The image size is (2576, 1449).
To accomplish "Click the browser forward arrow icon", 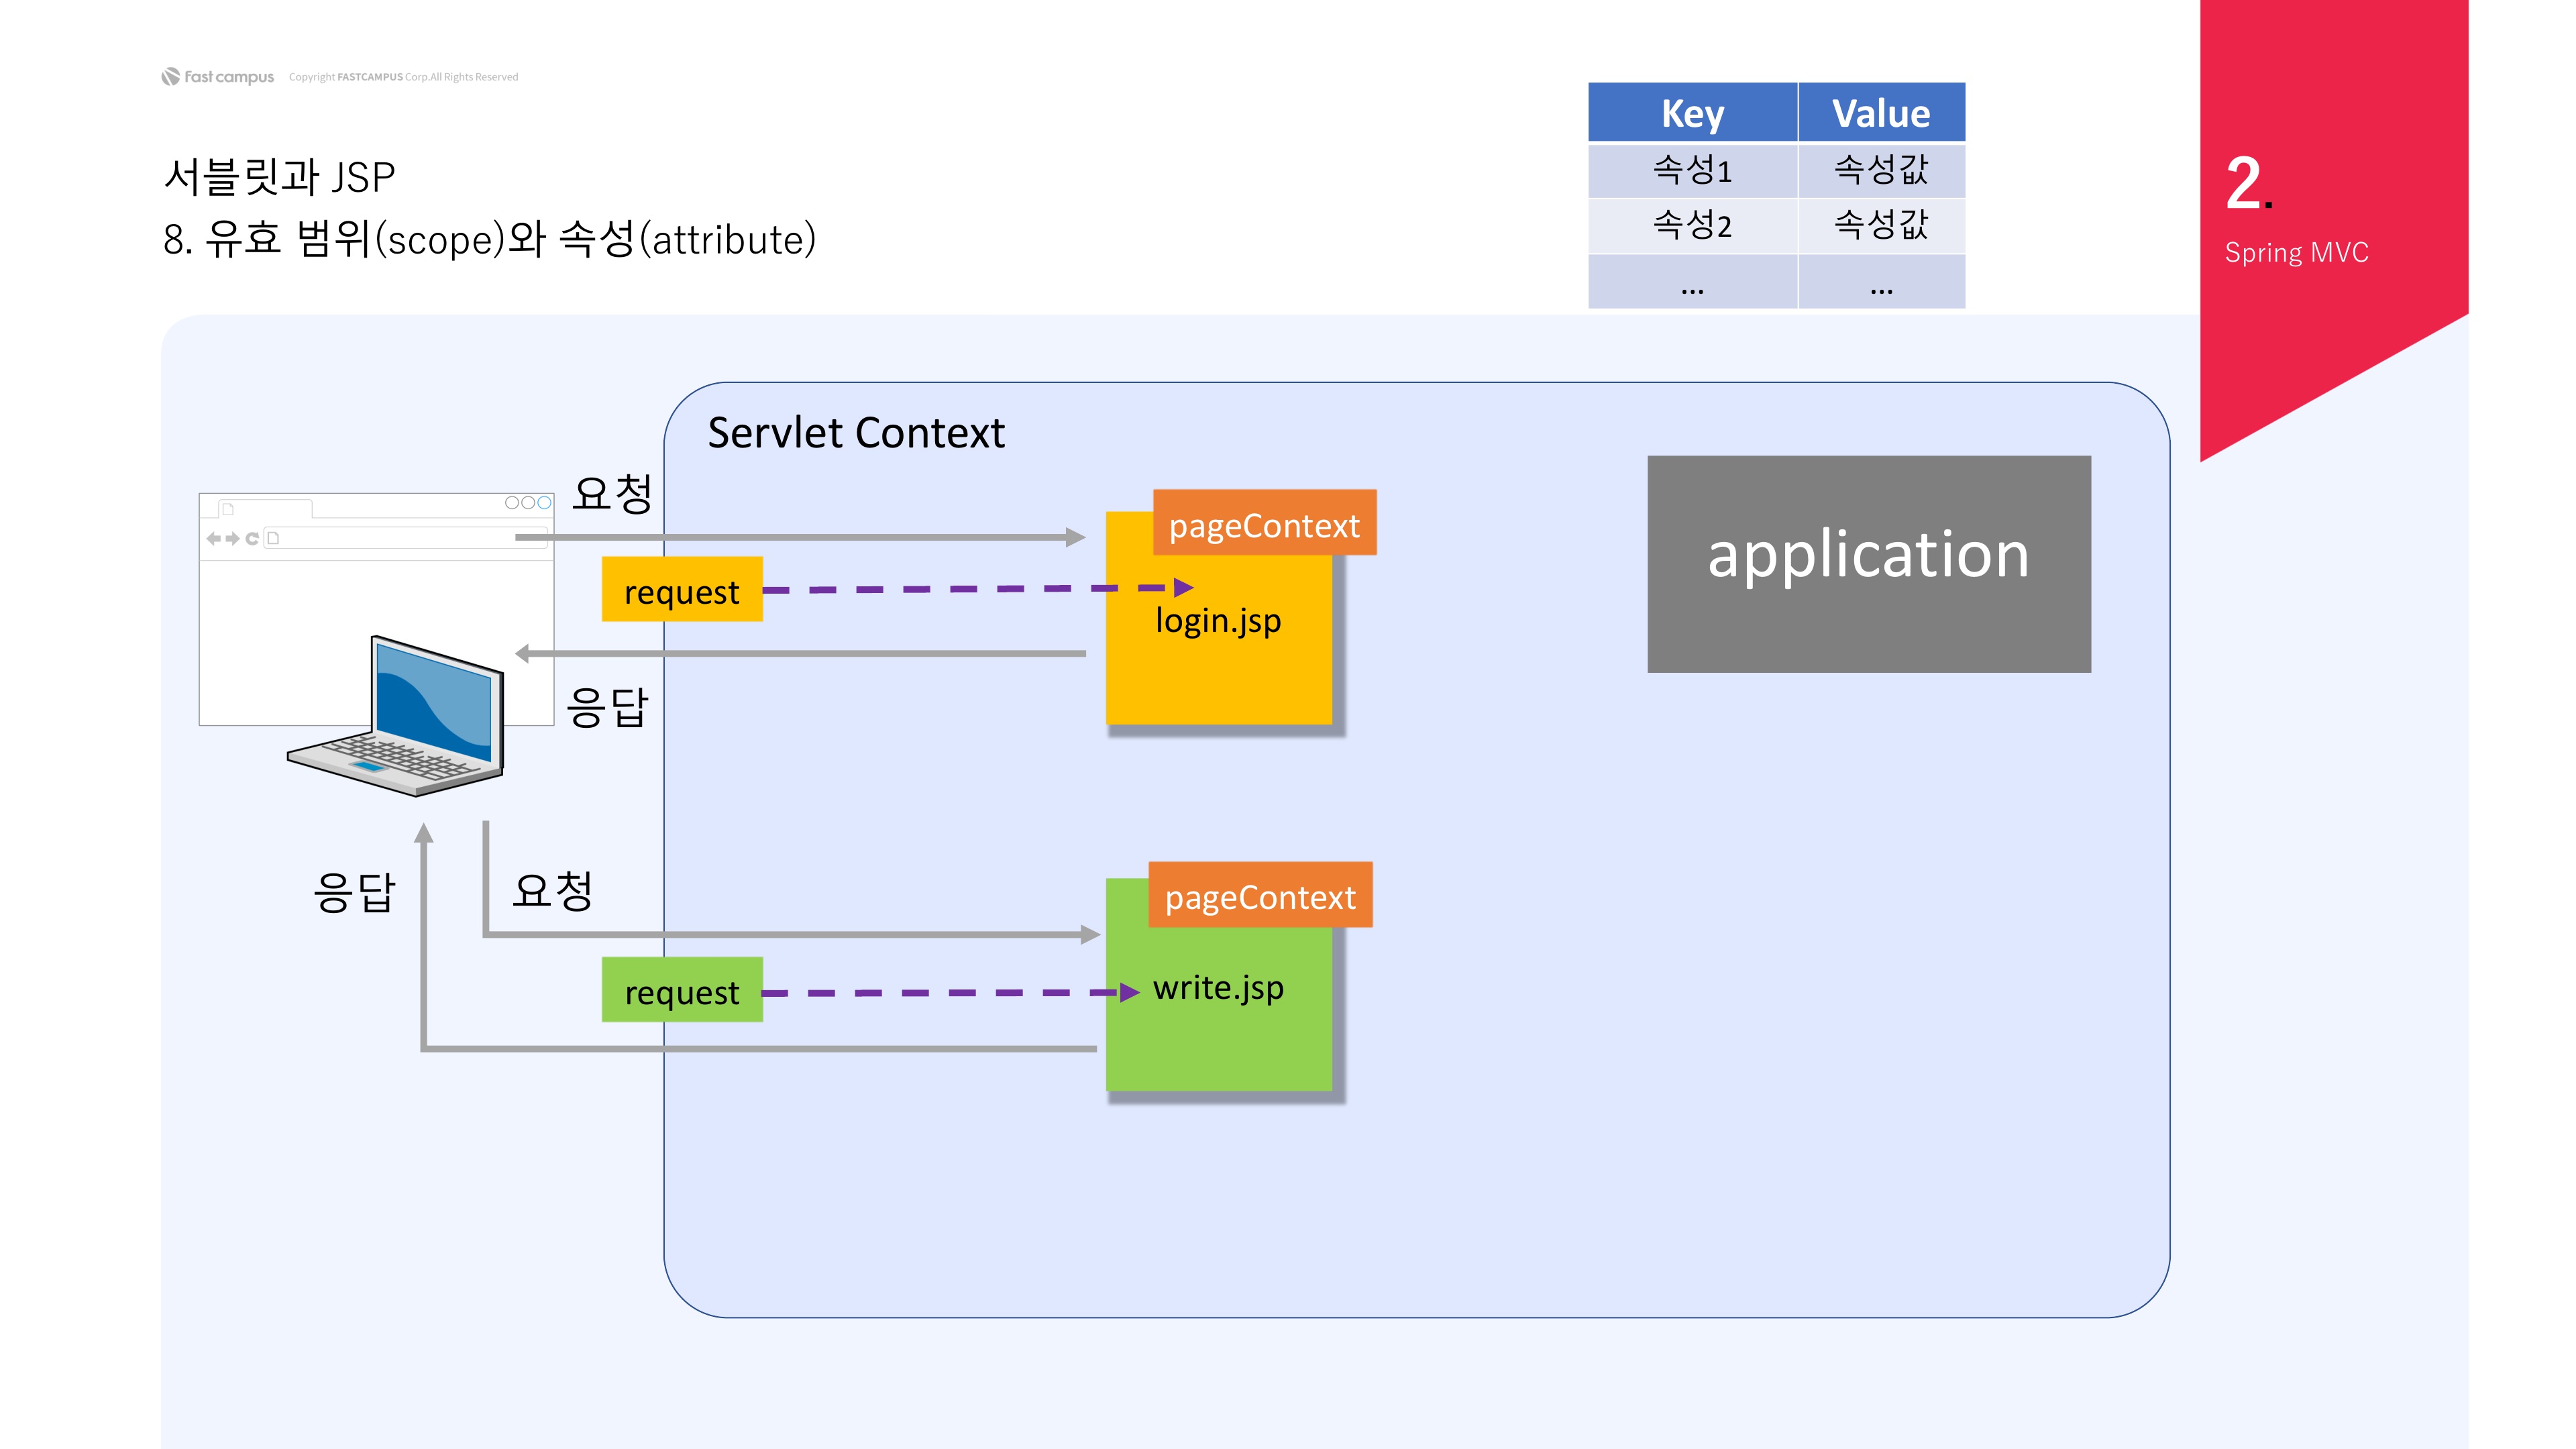I will coord(232,538).
